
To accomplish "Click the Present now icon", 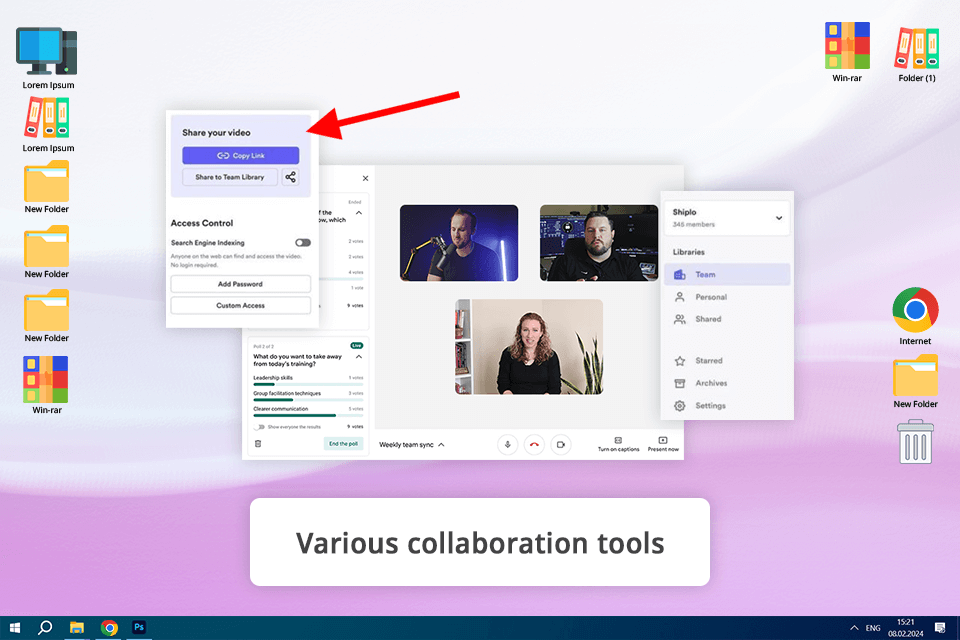I will click(662, 440).
